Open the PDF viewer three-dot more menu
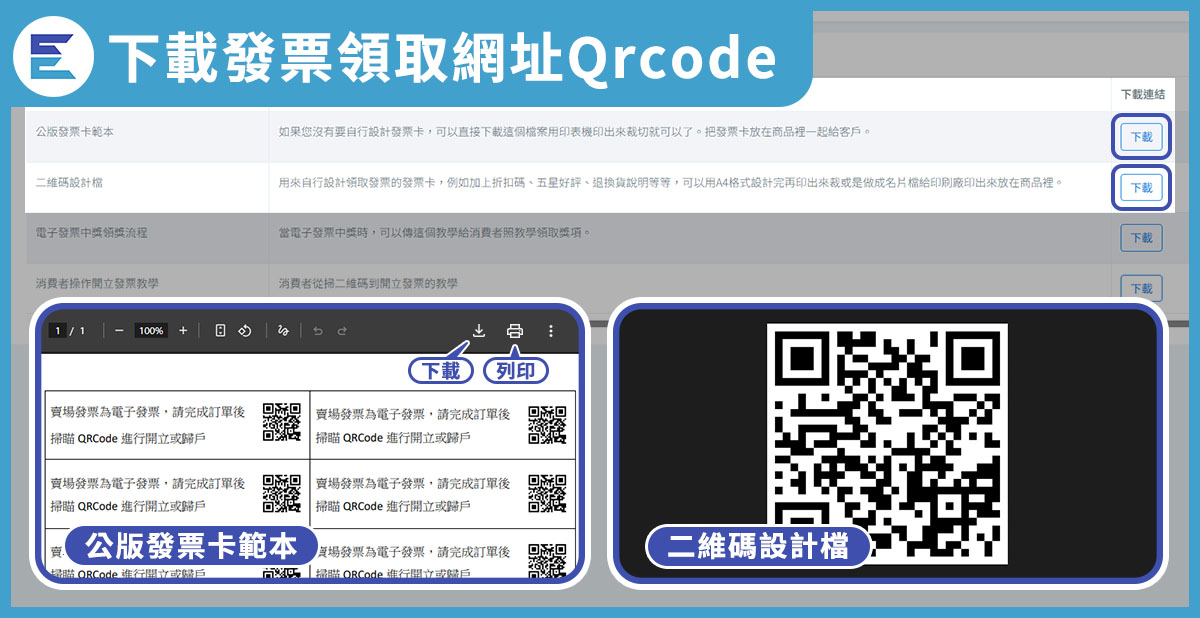This screenshot has width=1200, height=618. 551,330
